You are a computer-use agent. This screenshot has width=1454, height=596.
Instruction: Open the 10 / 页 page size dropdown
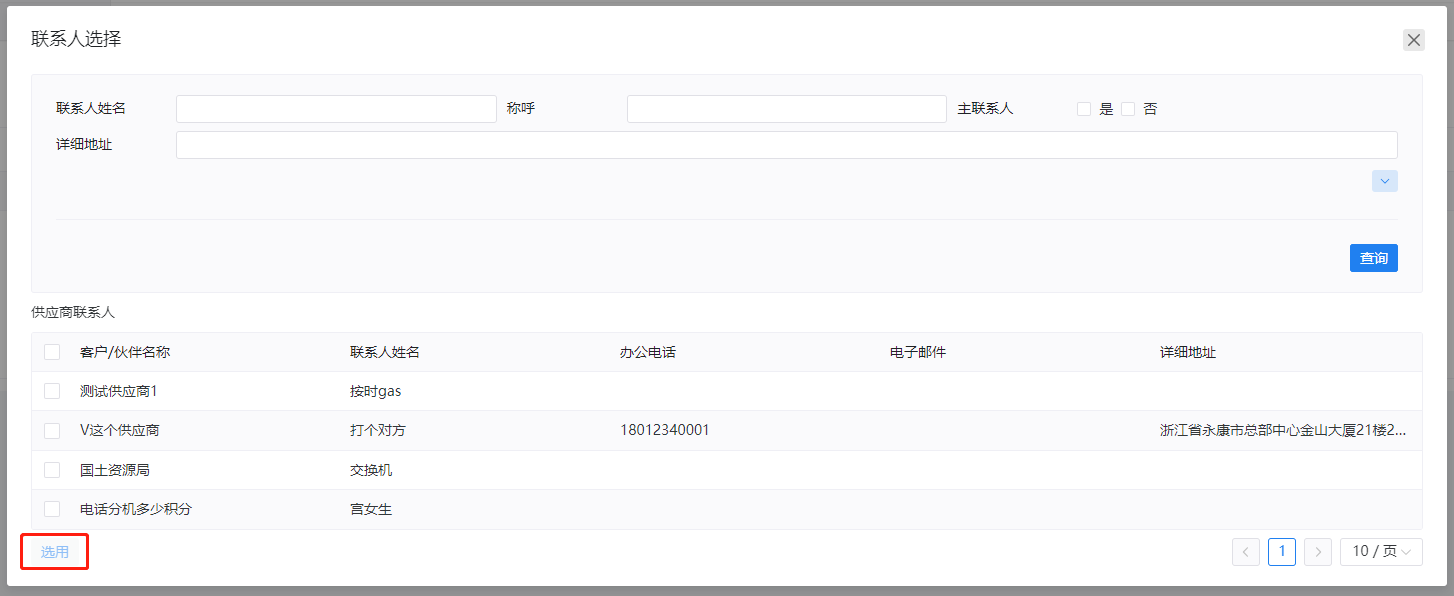(x=1381, y=552)
